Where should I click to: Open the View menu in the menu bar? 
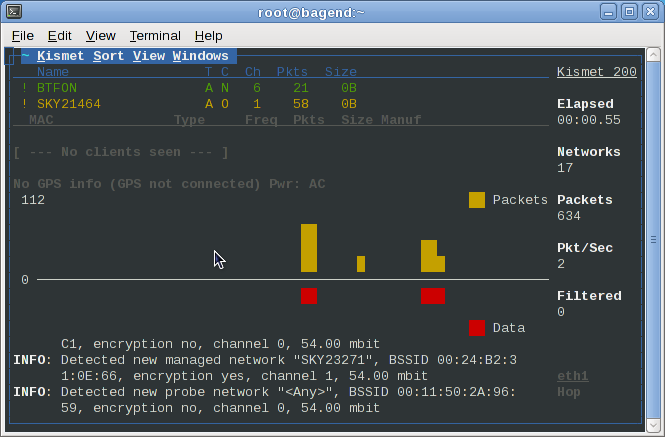pos(101,36)
